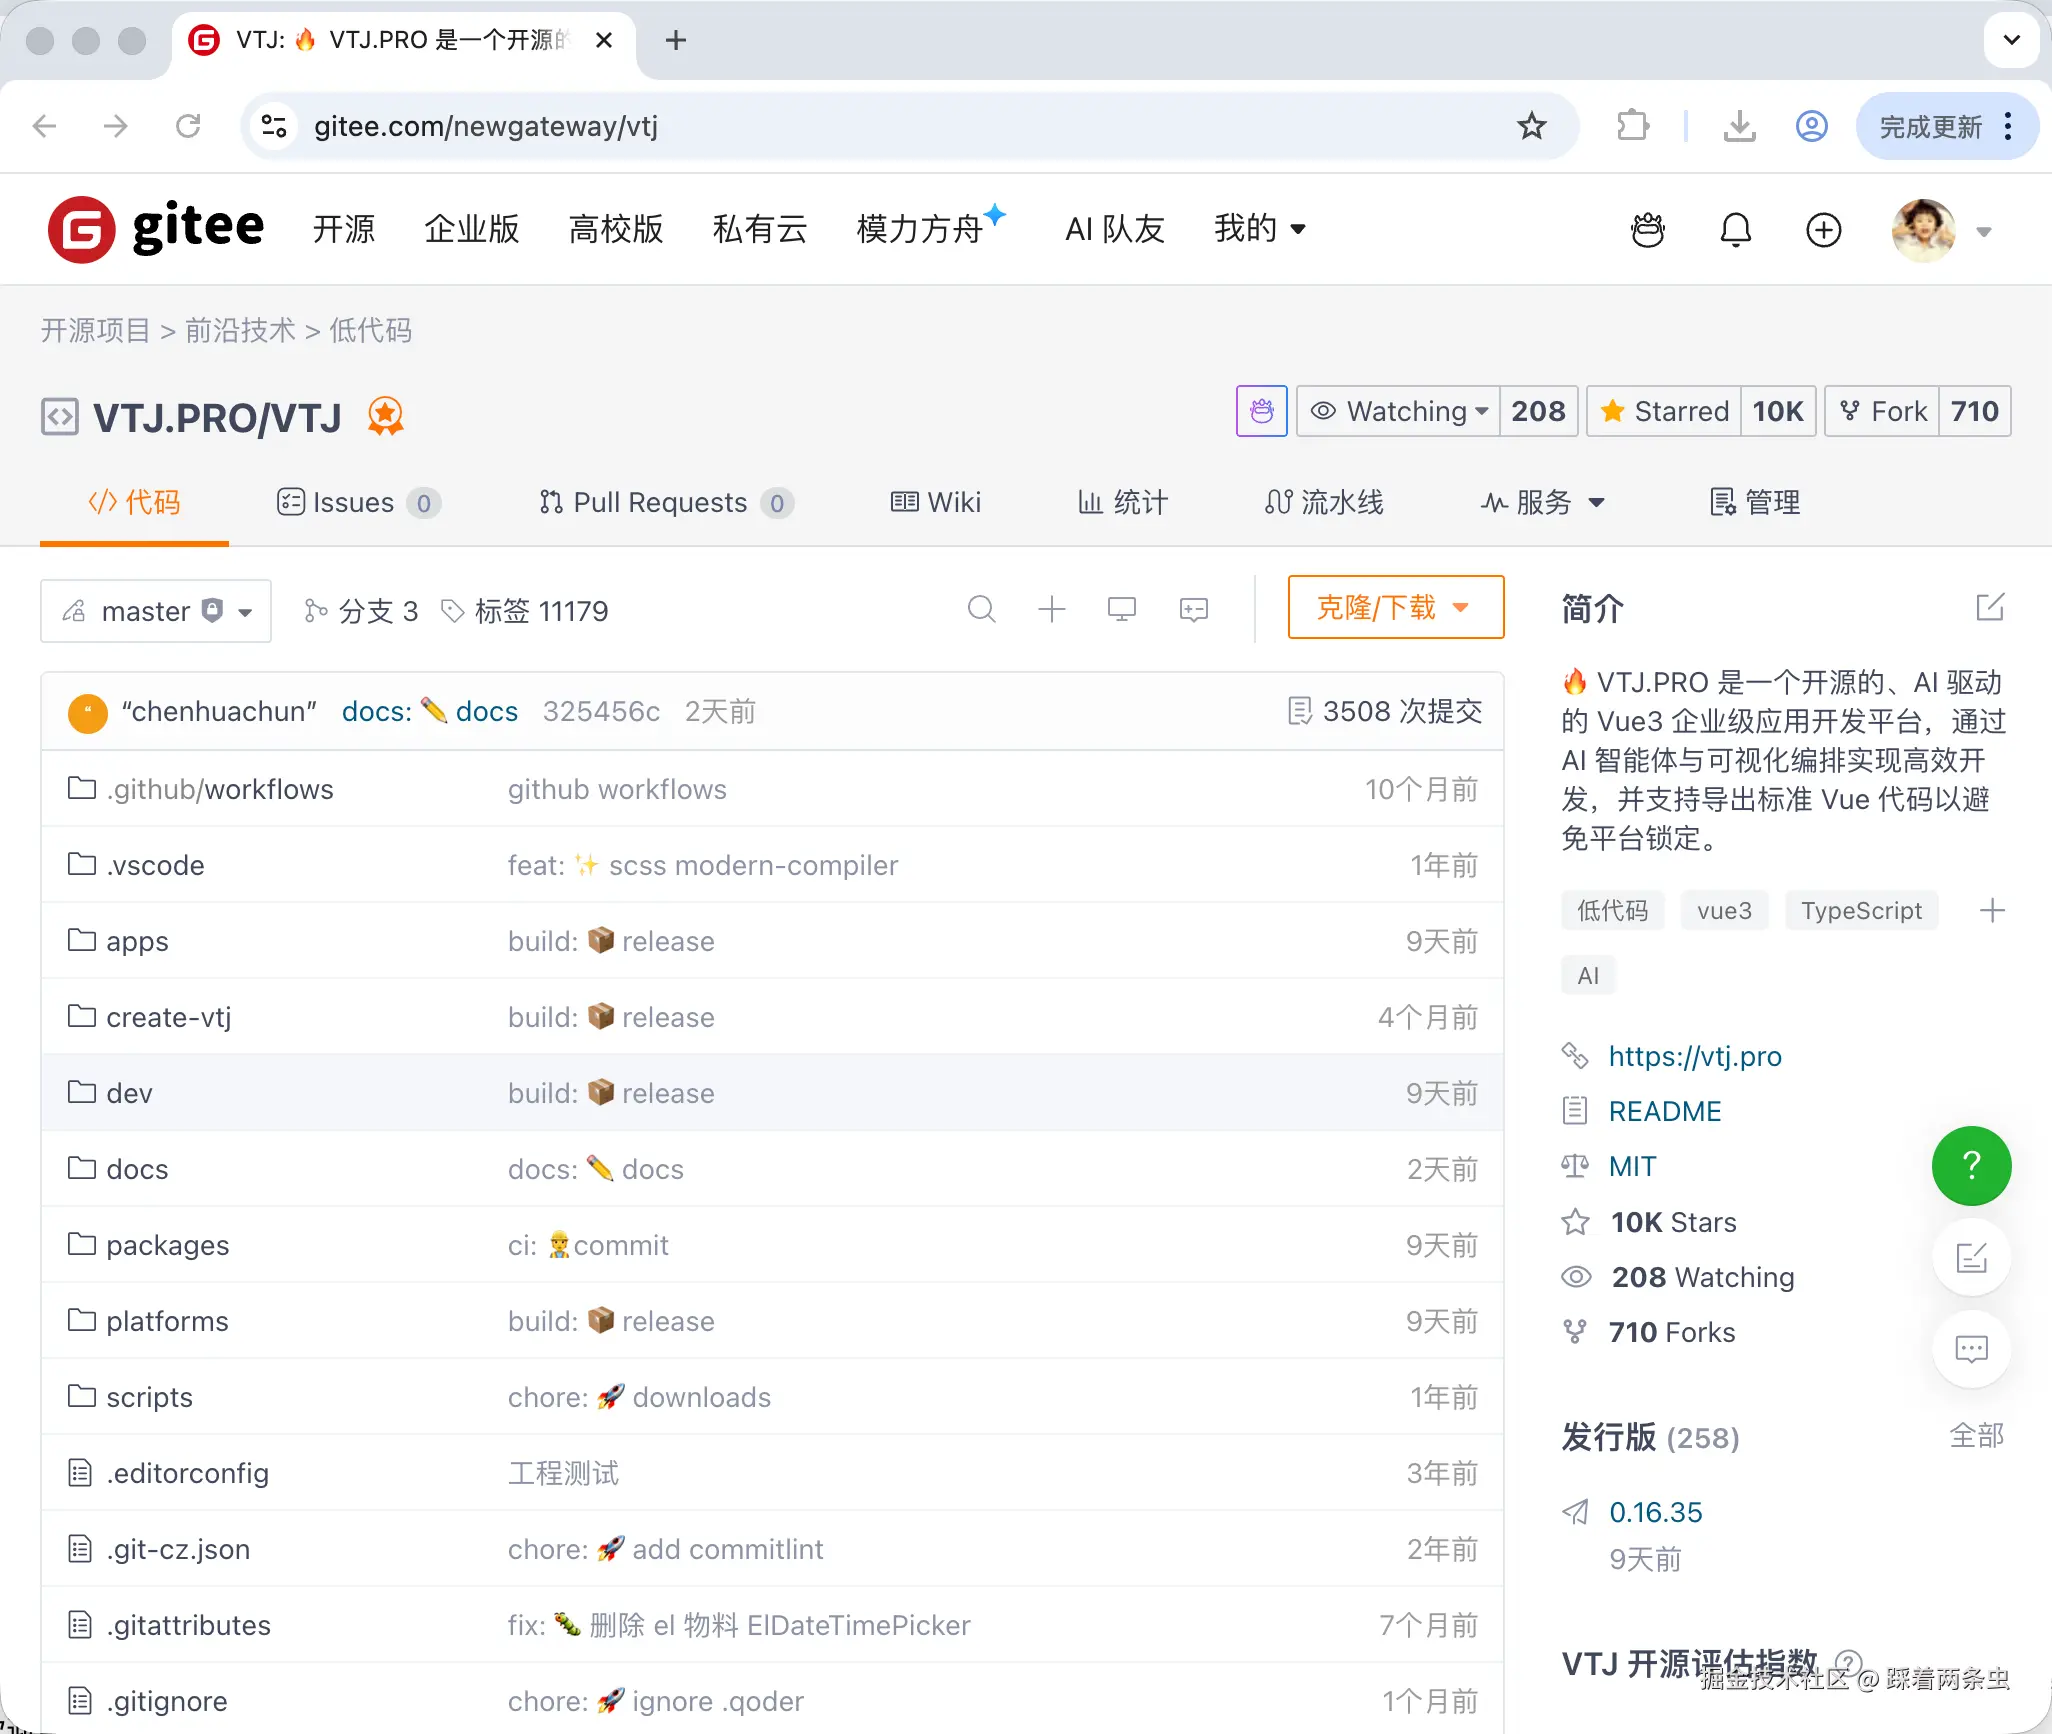Click the recommended project badge icon

[385, 416]
